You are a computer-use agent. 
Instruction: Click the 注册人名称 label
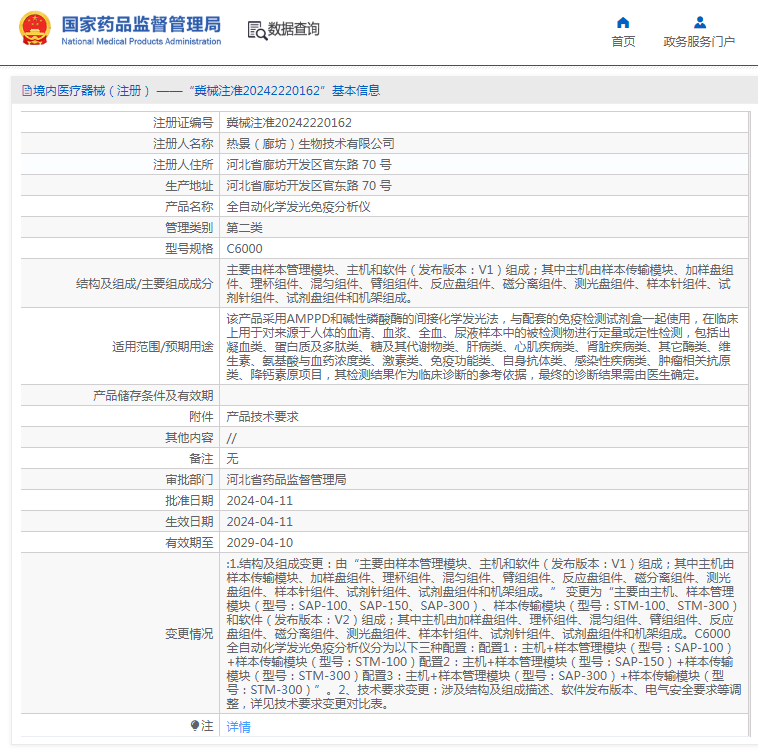pyautogui.click(x=183, y=144)
